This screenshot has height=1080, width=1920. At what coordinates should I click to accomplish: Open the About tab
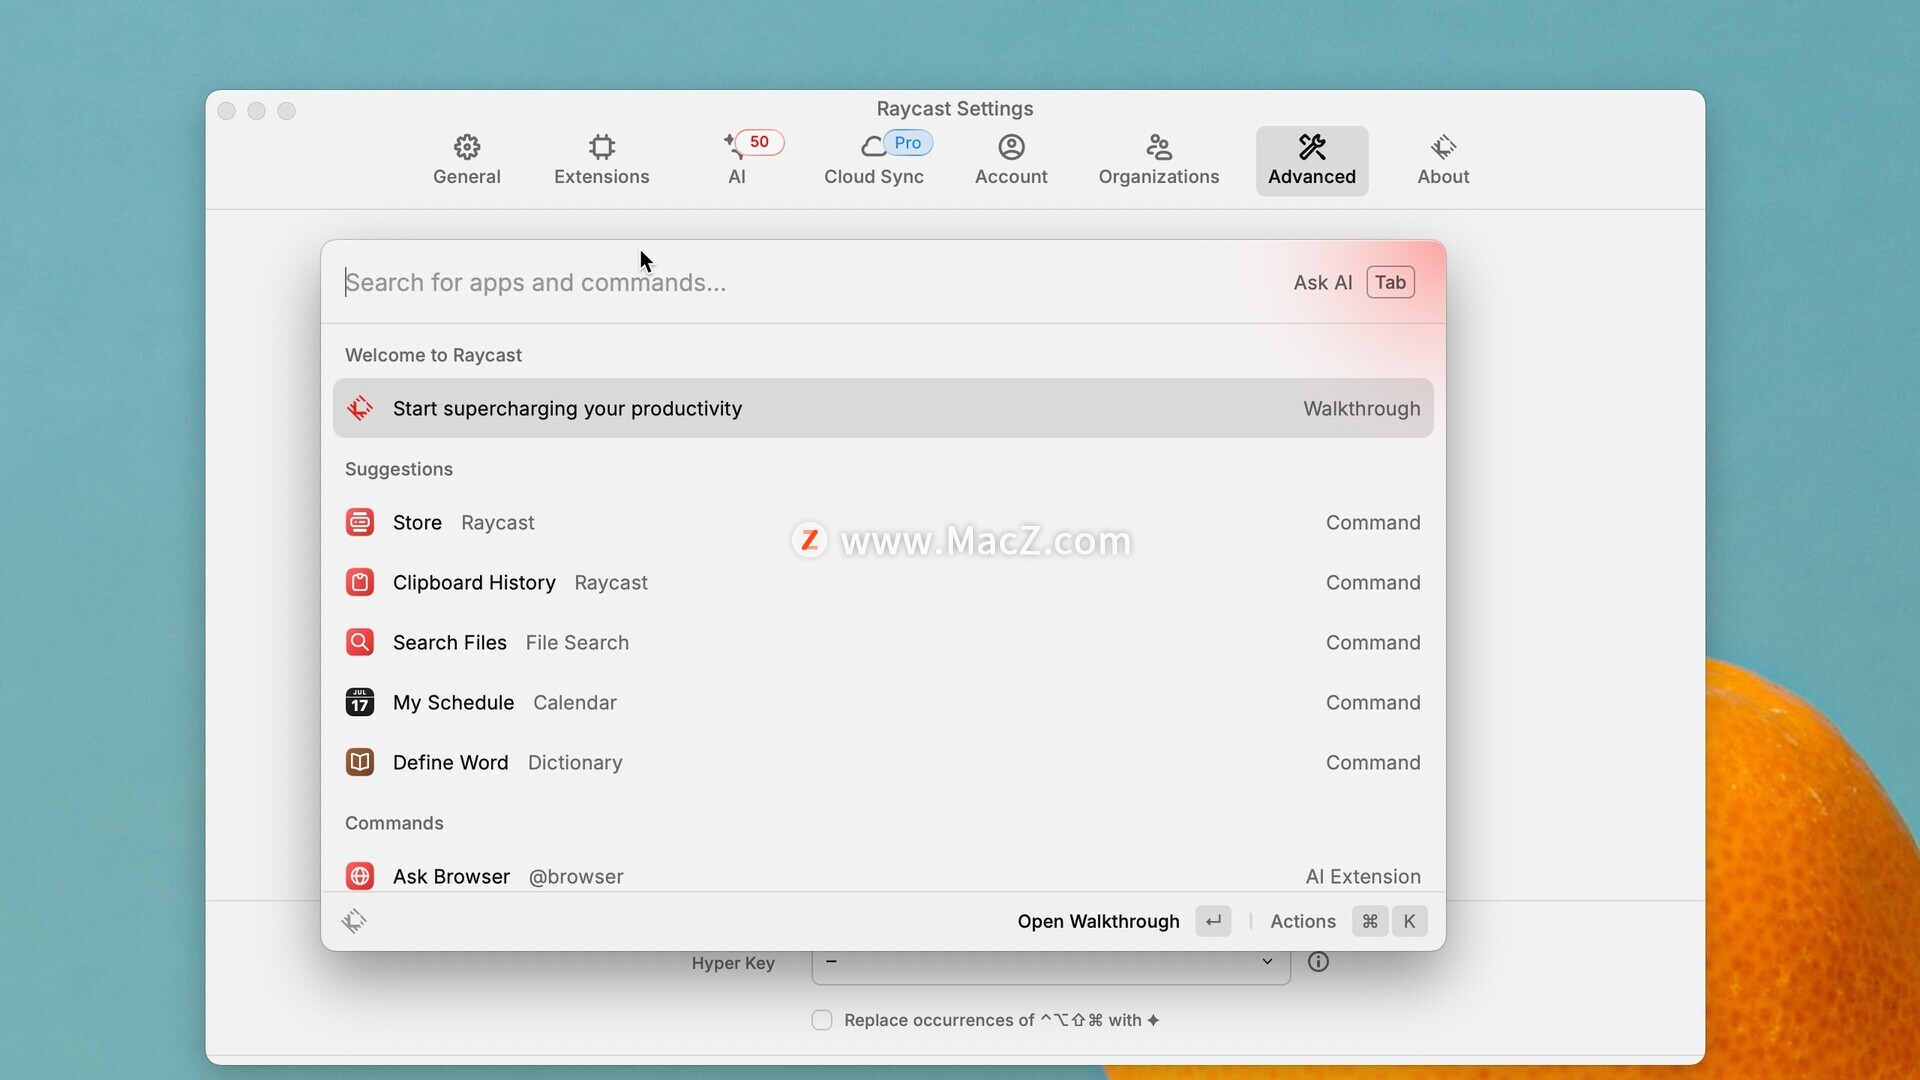(1443, 161)
